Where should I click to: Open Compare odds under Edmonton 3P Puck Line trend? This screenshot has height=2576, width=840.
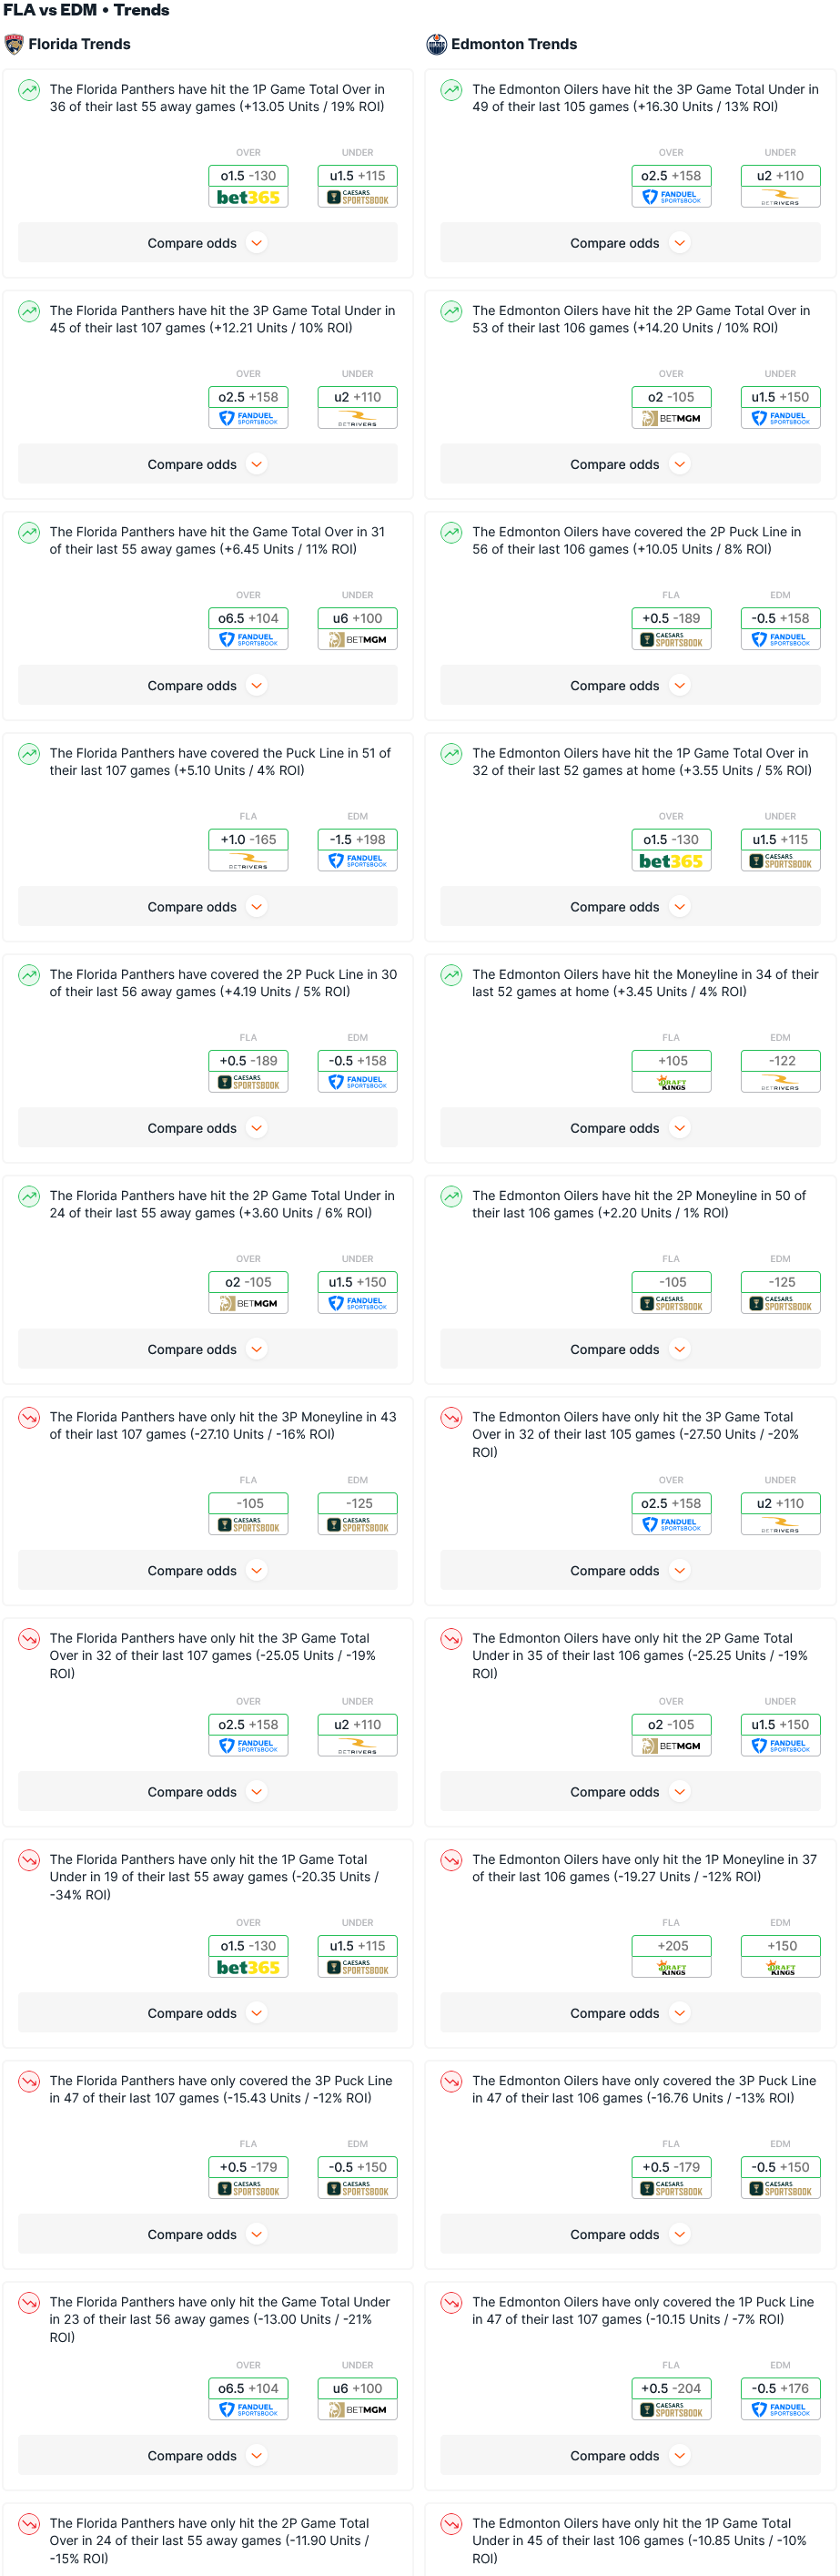(x=630, y=2235)
